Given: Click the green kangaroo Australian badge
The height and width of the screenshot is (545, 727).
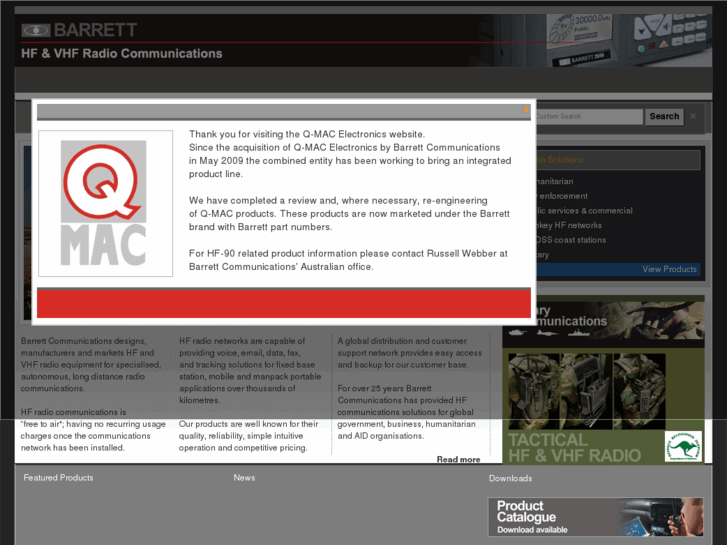Looking at the screenshot, I should (x=683, y=446).
